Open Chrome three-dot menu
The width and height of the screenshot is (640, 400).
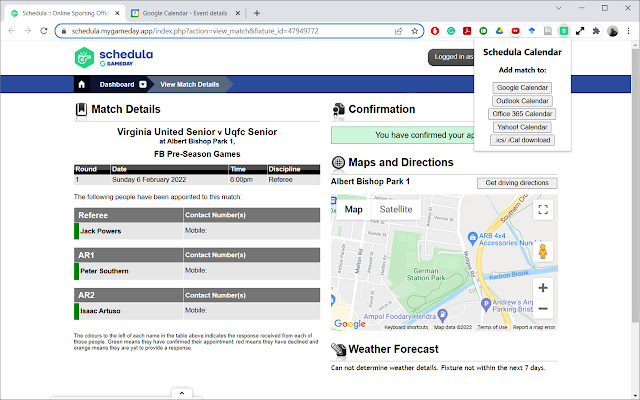(x=629, y=31)
